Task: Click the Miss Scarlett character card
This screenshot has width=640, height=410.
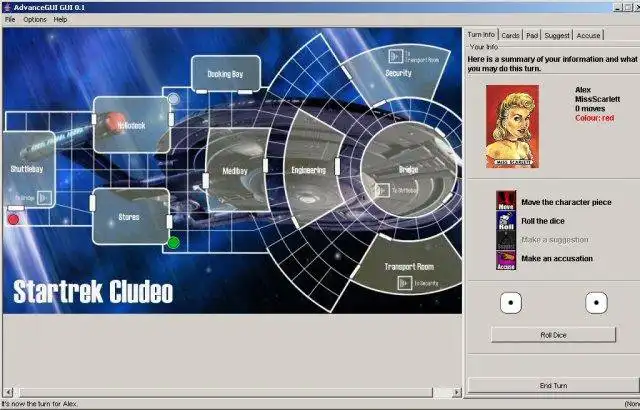Action: click(512, 126)
